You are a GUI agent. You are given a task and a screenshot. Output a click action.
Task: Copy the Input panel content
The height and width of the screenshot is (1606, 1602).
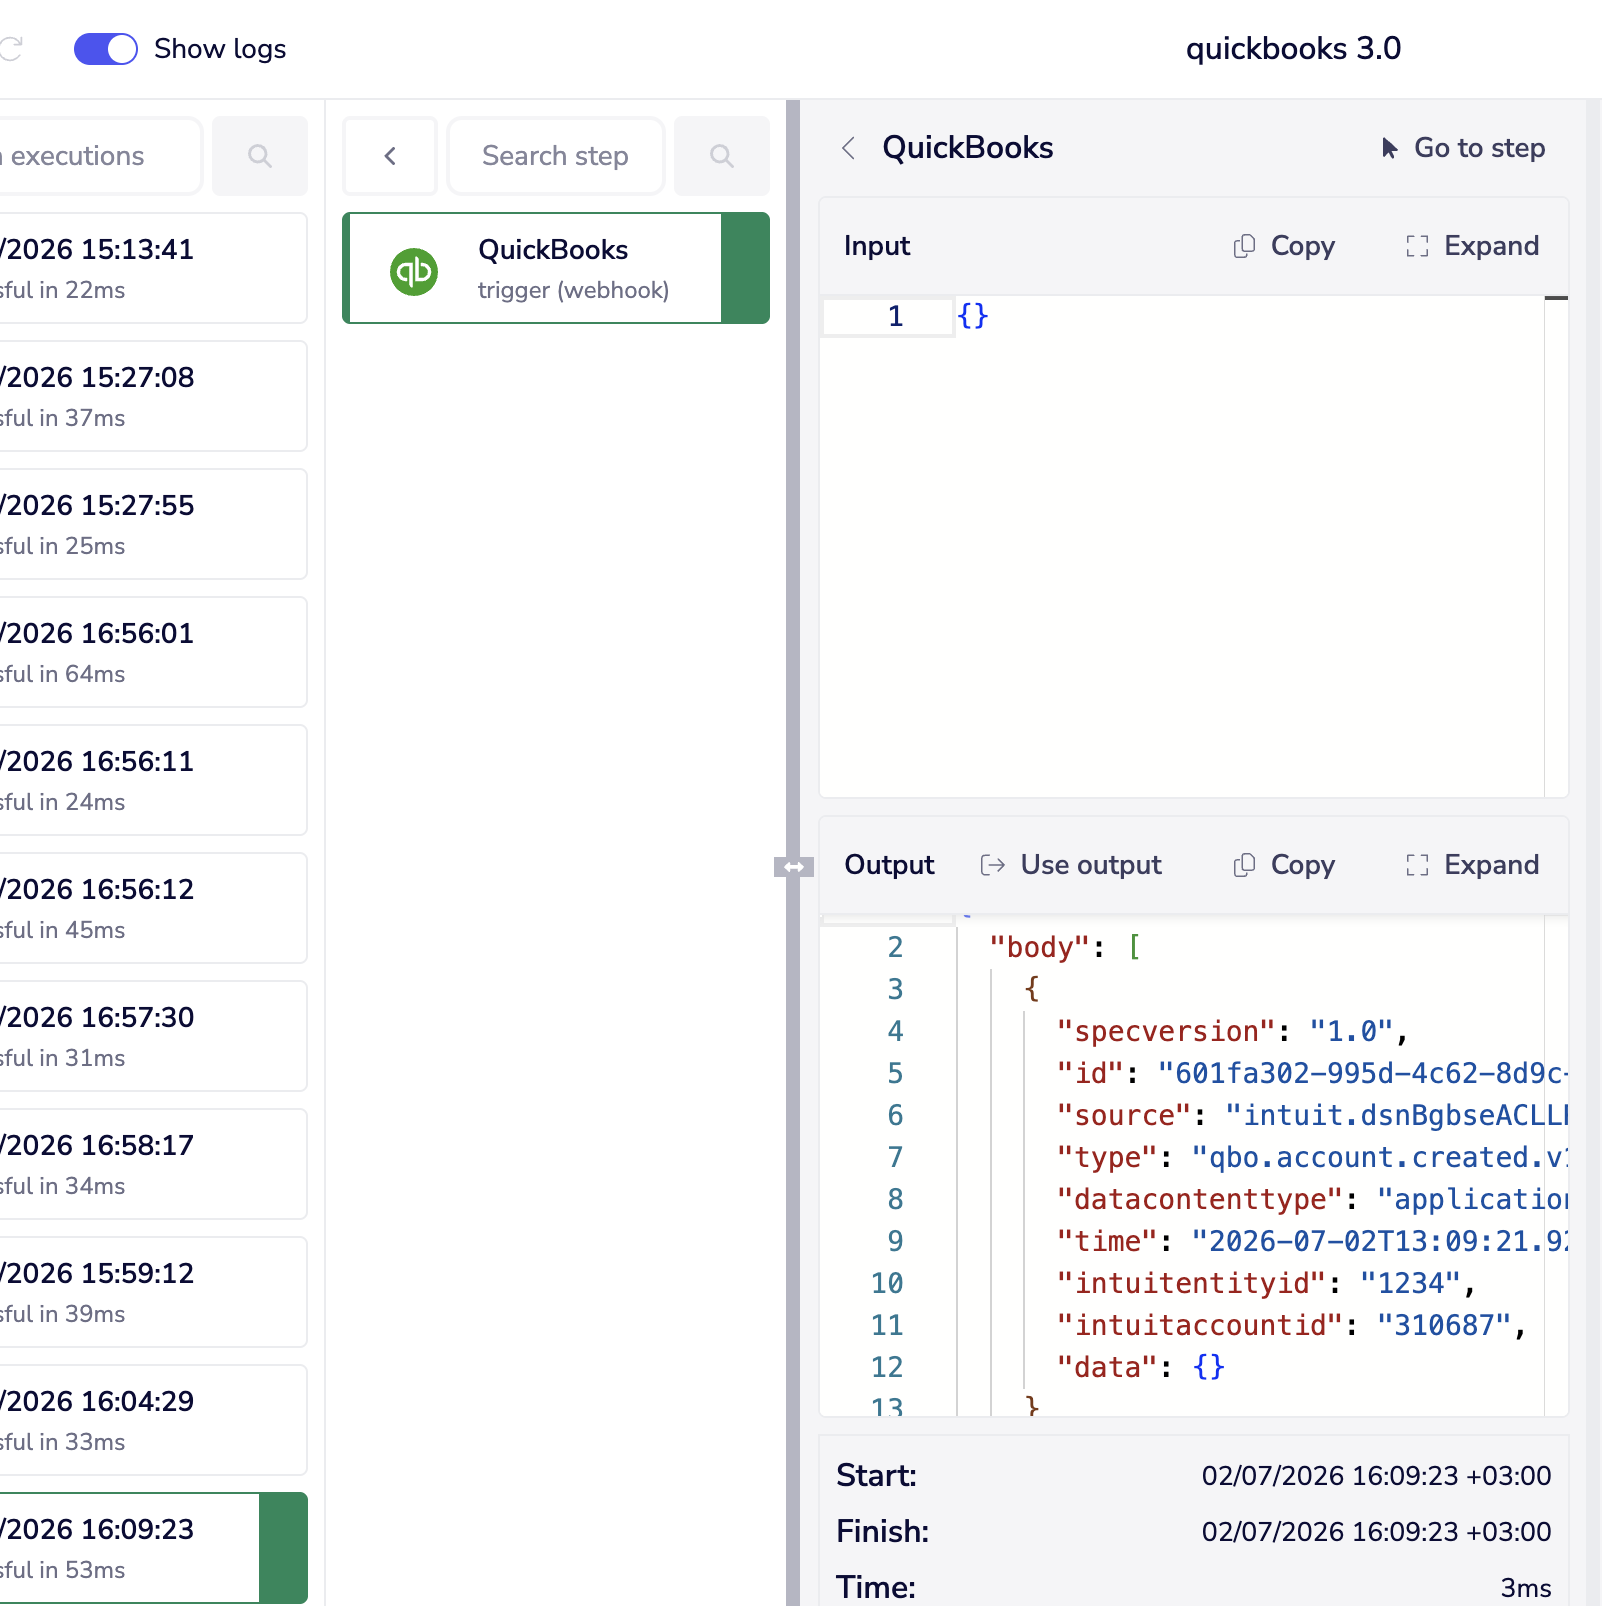pos(1284,246)
